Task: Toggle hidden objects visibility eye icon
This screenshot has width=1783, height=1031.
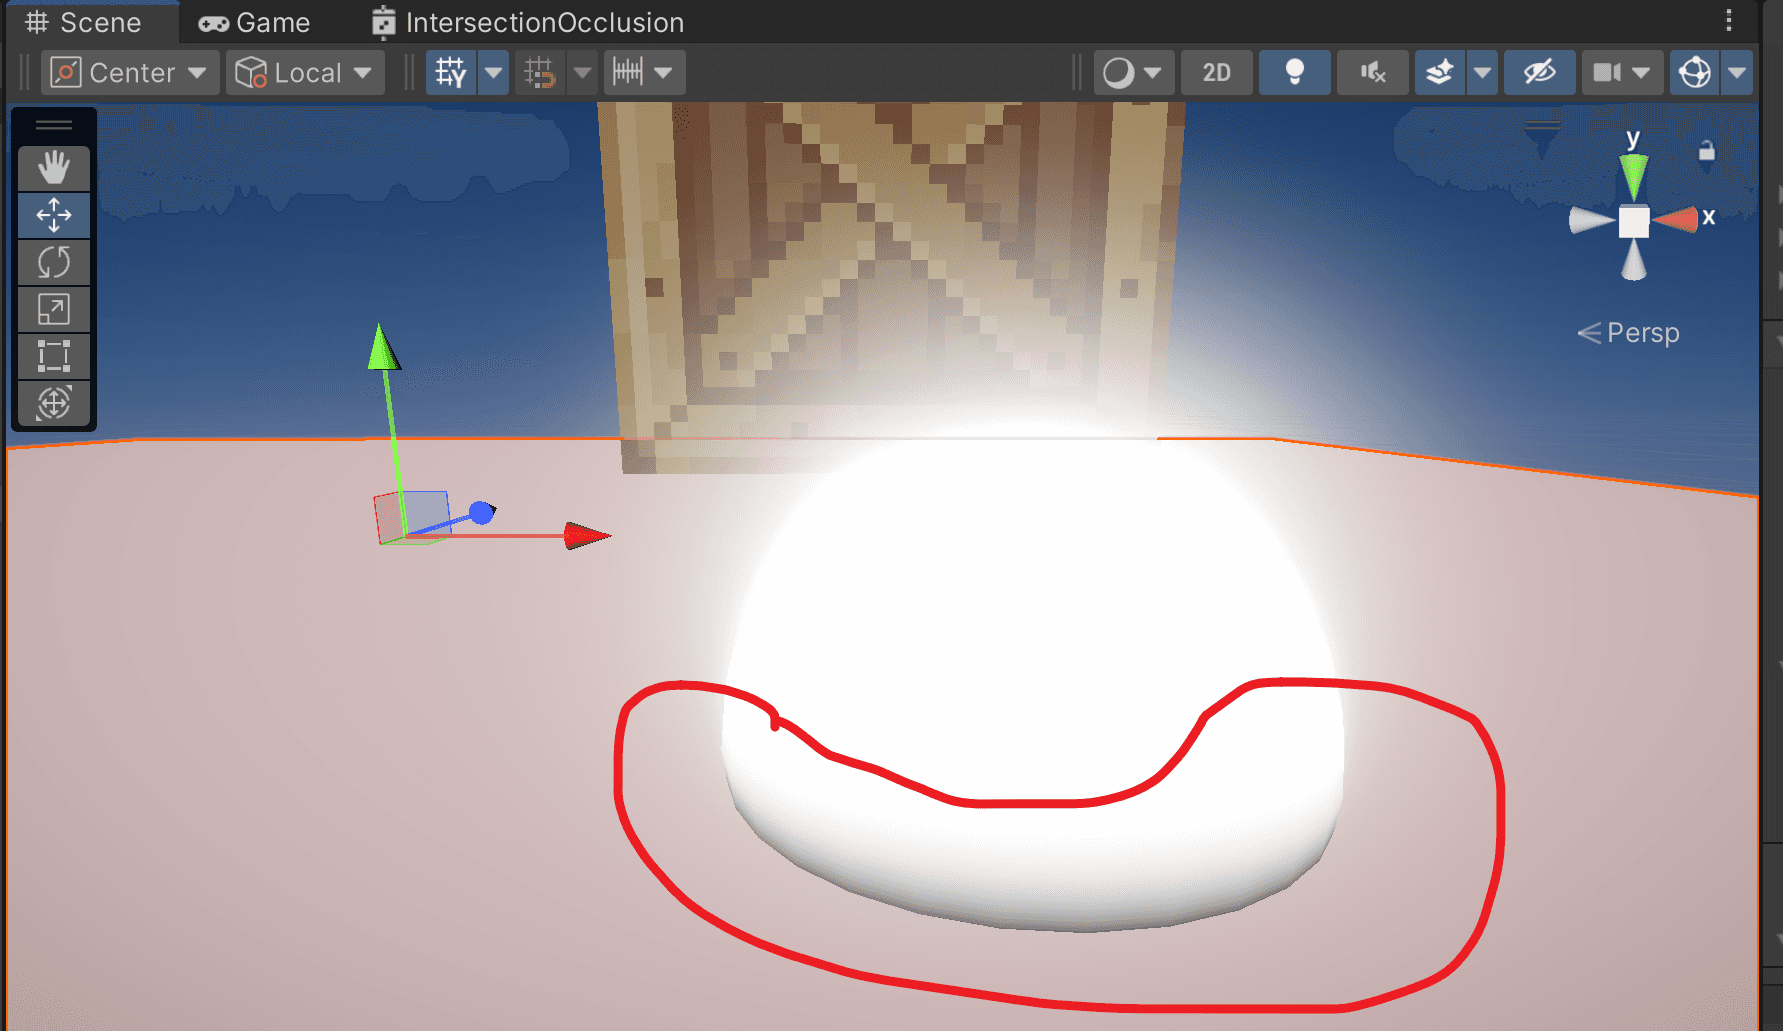Action: [1540, 73]
